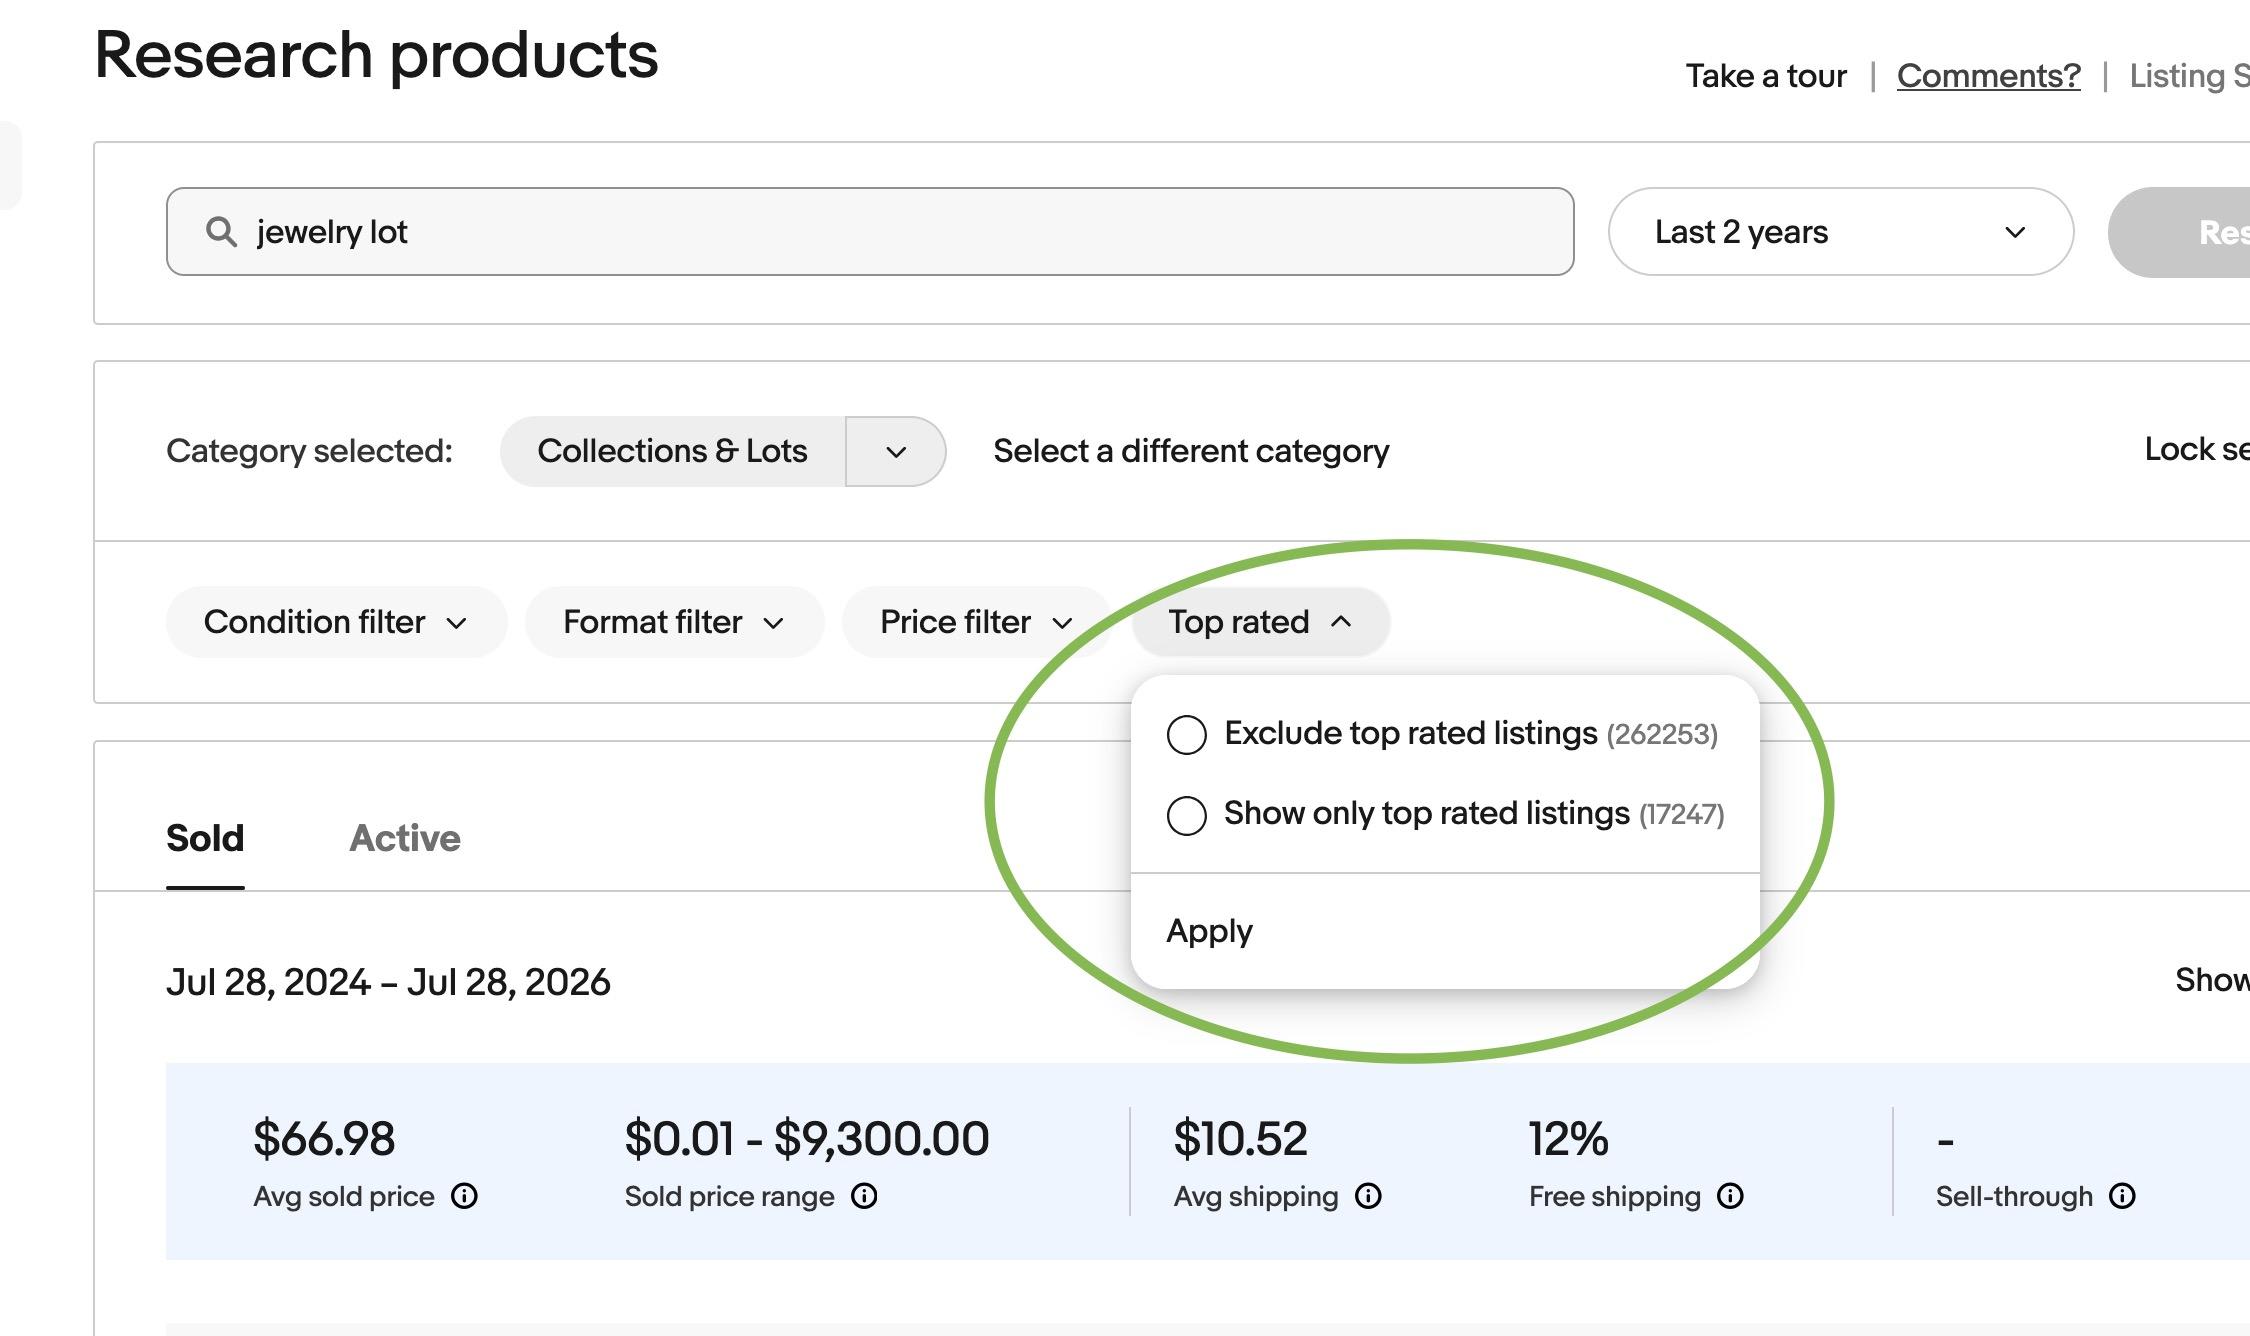This screenshot has height=1336, width=2250.
Task: Open the Comments? link
Action: 1988,76
